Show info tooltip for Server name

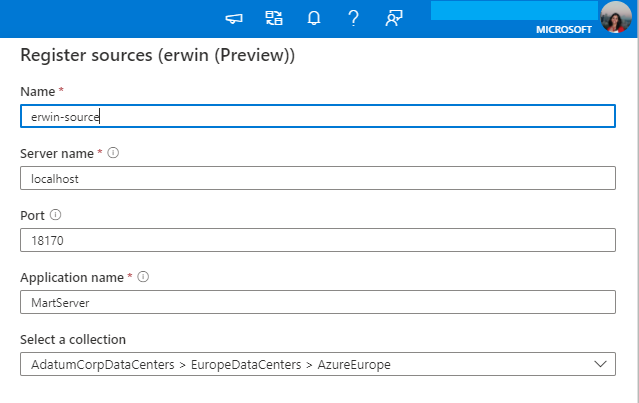point(113,153)
